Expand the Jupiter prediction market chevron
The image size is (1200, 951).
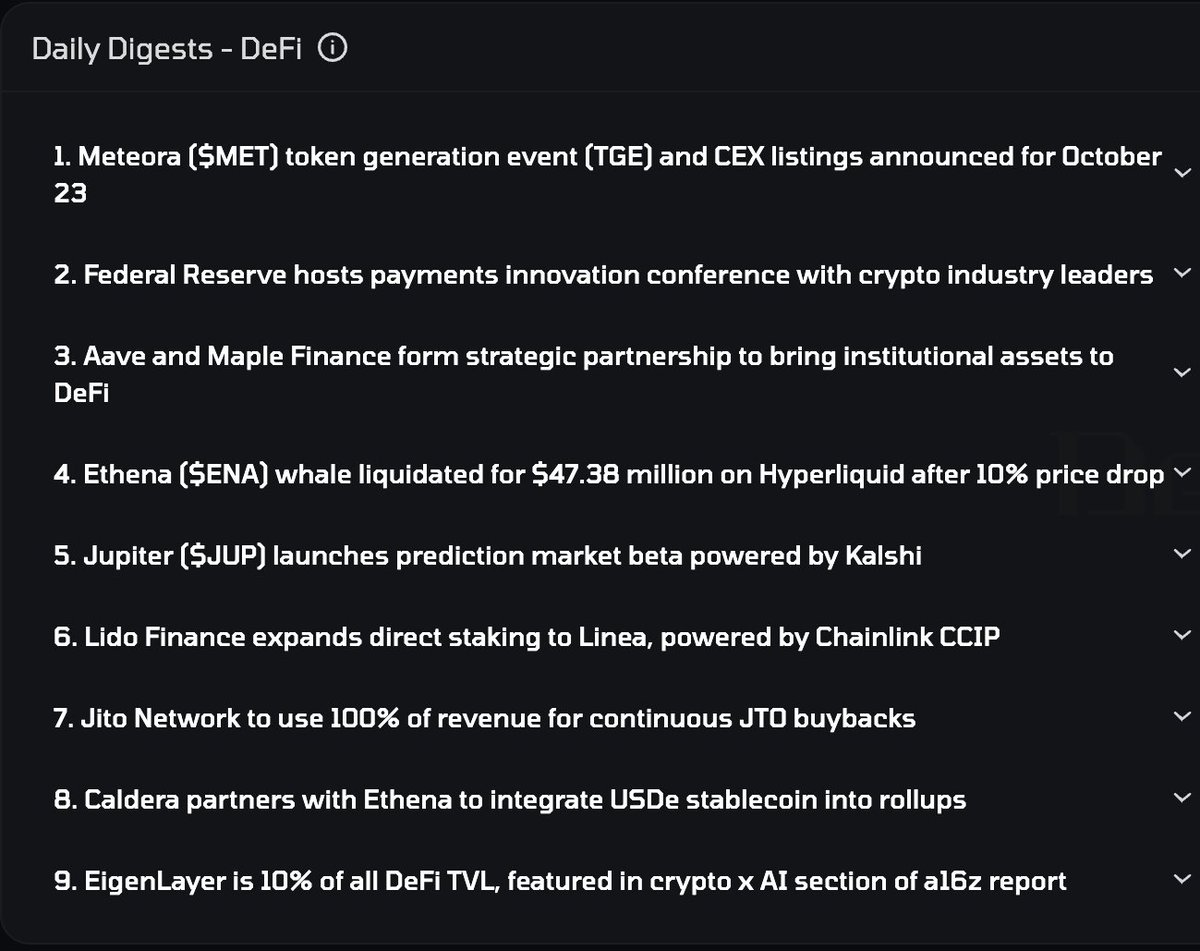pos(1182,554)
